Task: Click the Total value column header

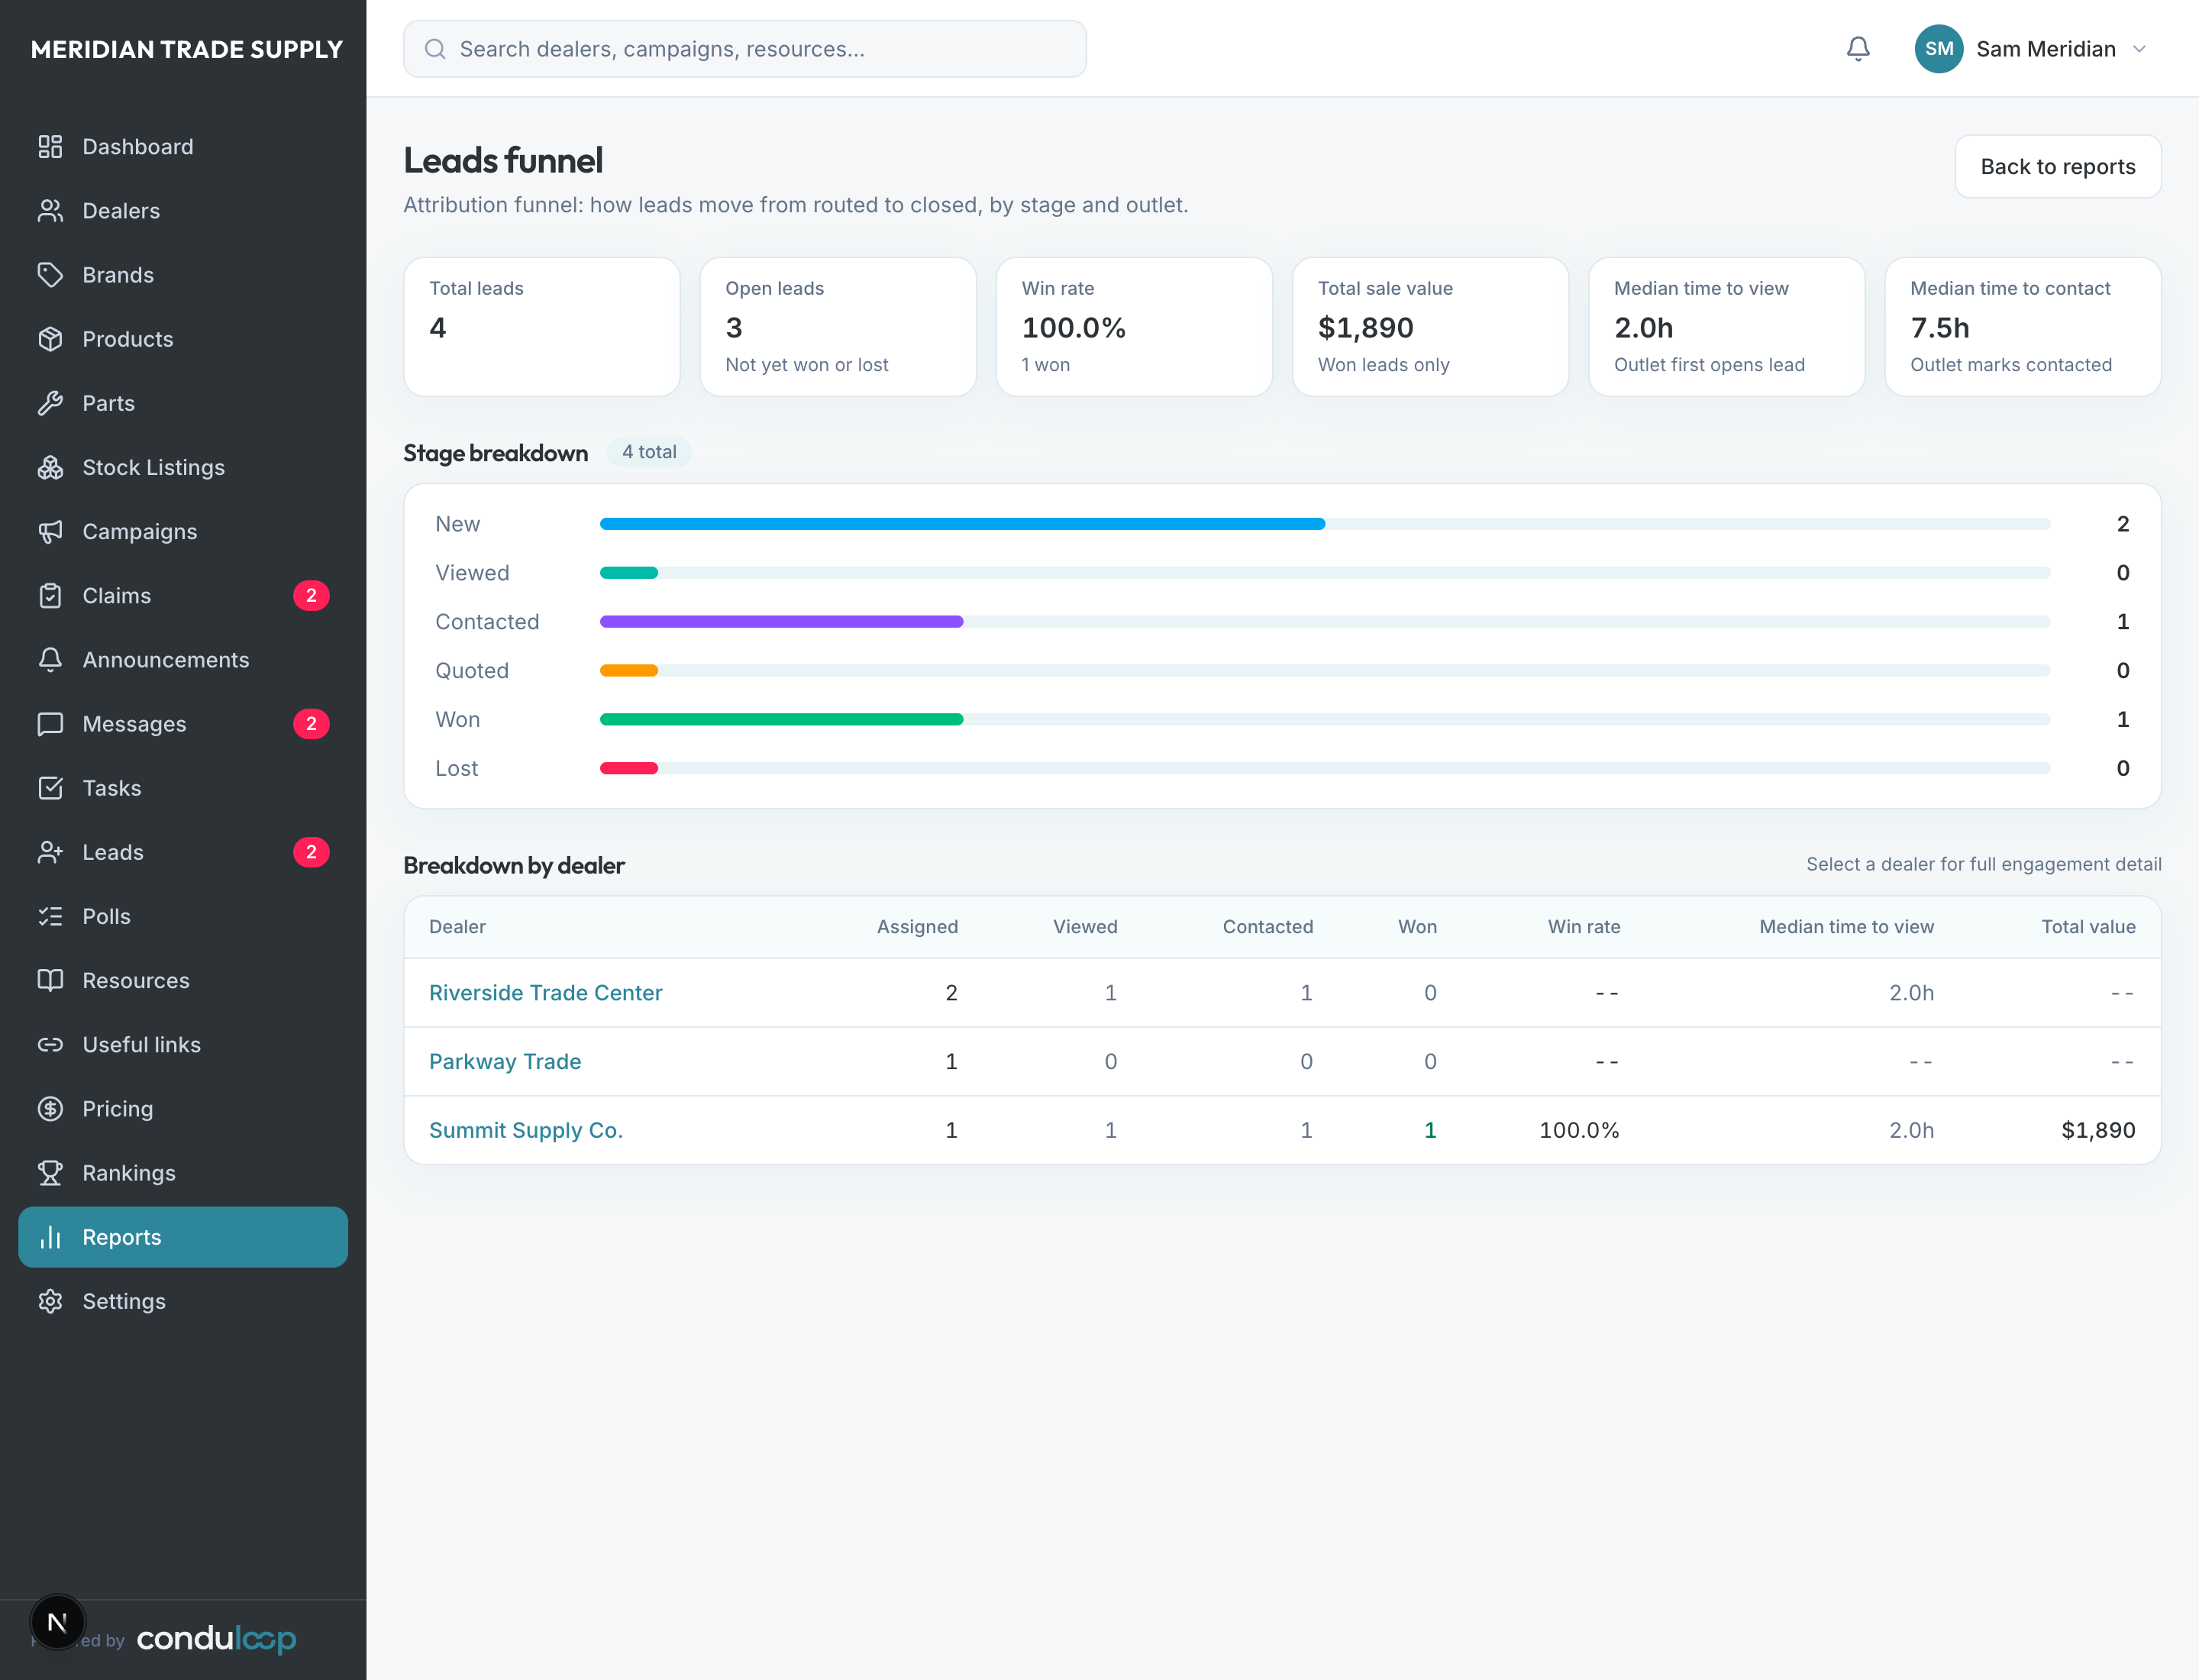Action: point(2088,927)
